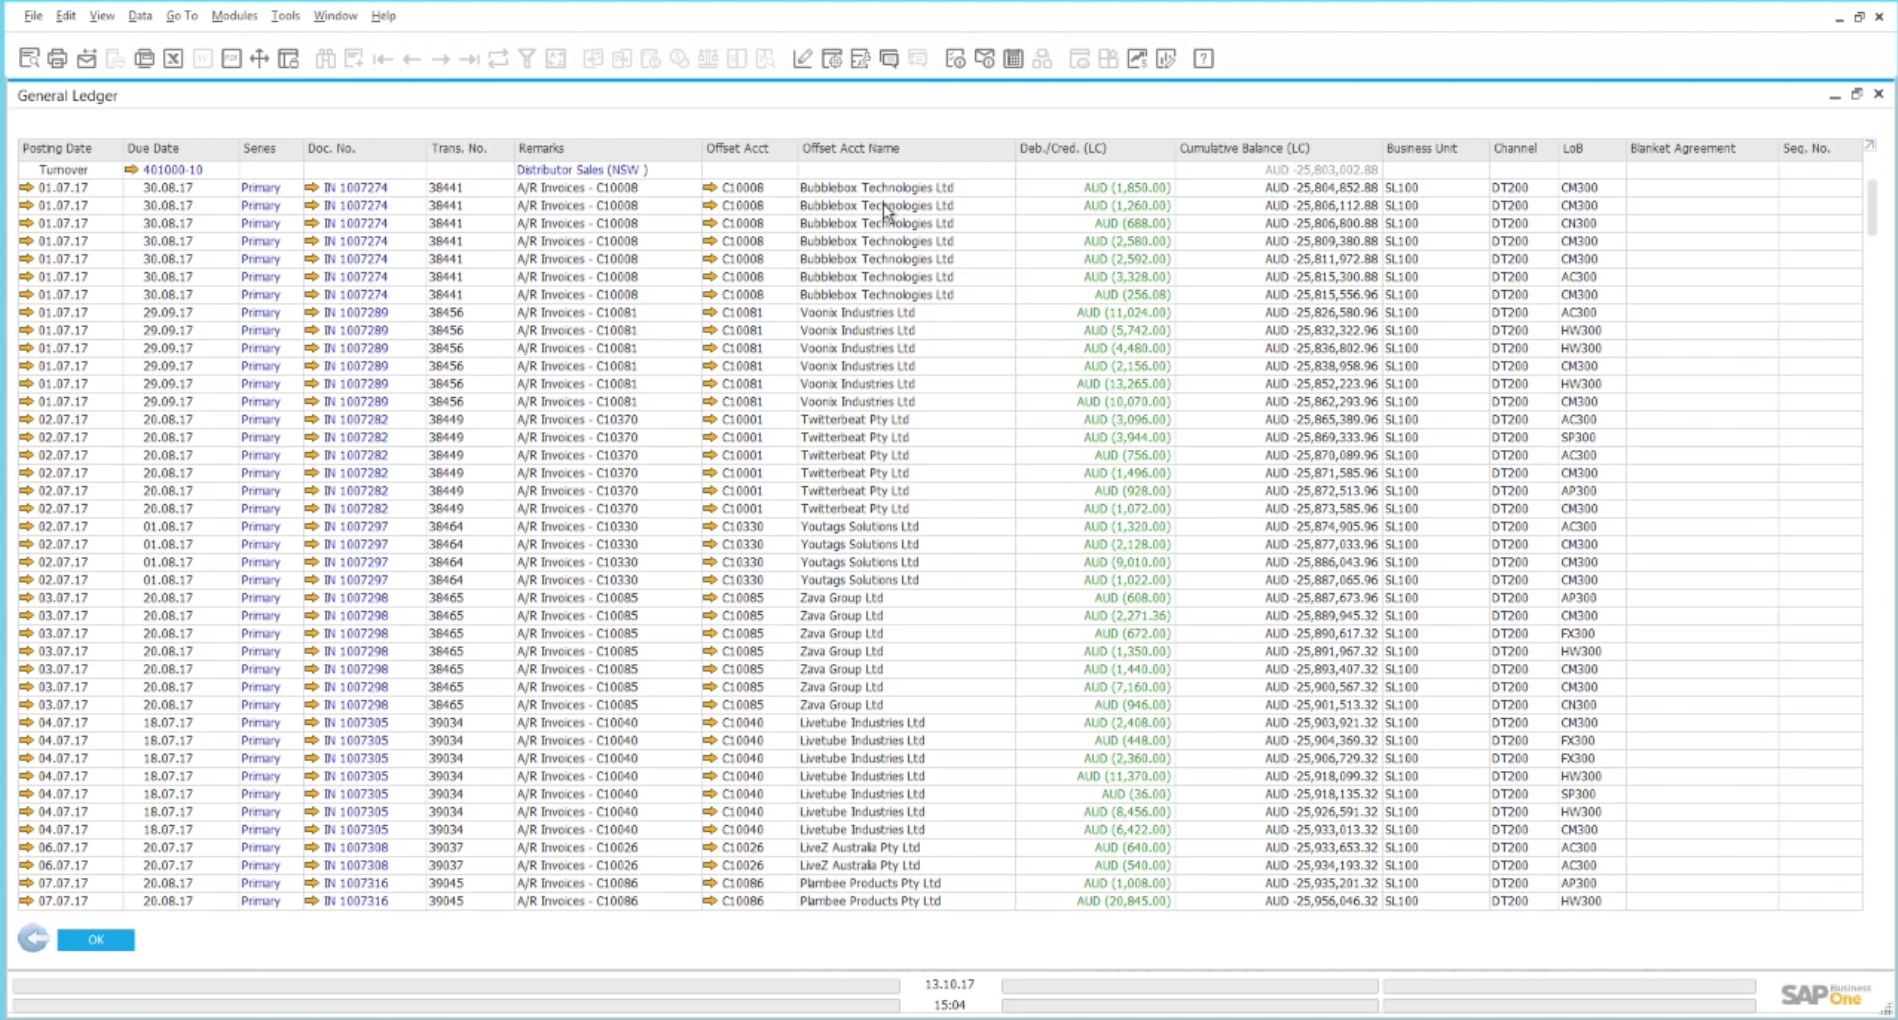This screenshot has height=1020, width=1898.
Task: Click the Fax toolbar icon
Action: pos(144,59)
